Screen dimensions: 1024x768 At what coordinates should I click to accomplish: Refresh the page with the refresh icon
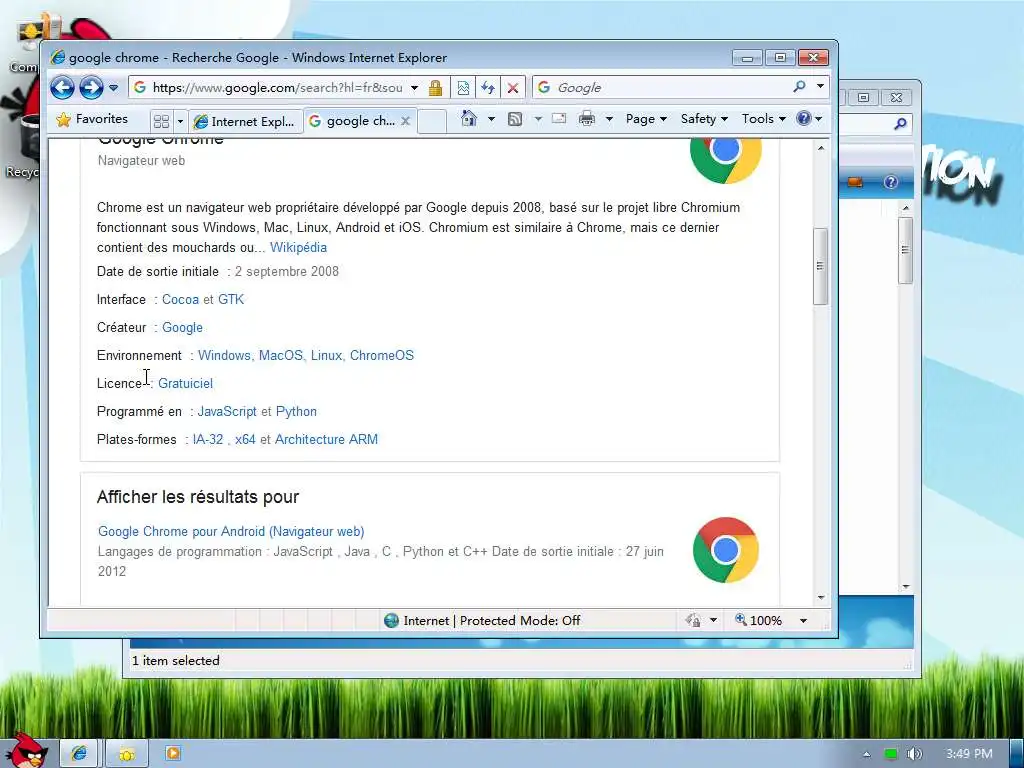488,88
